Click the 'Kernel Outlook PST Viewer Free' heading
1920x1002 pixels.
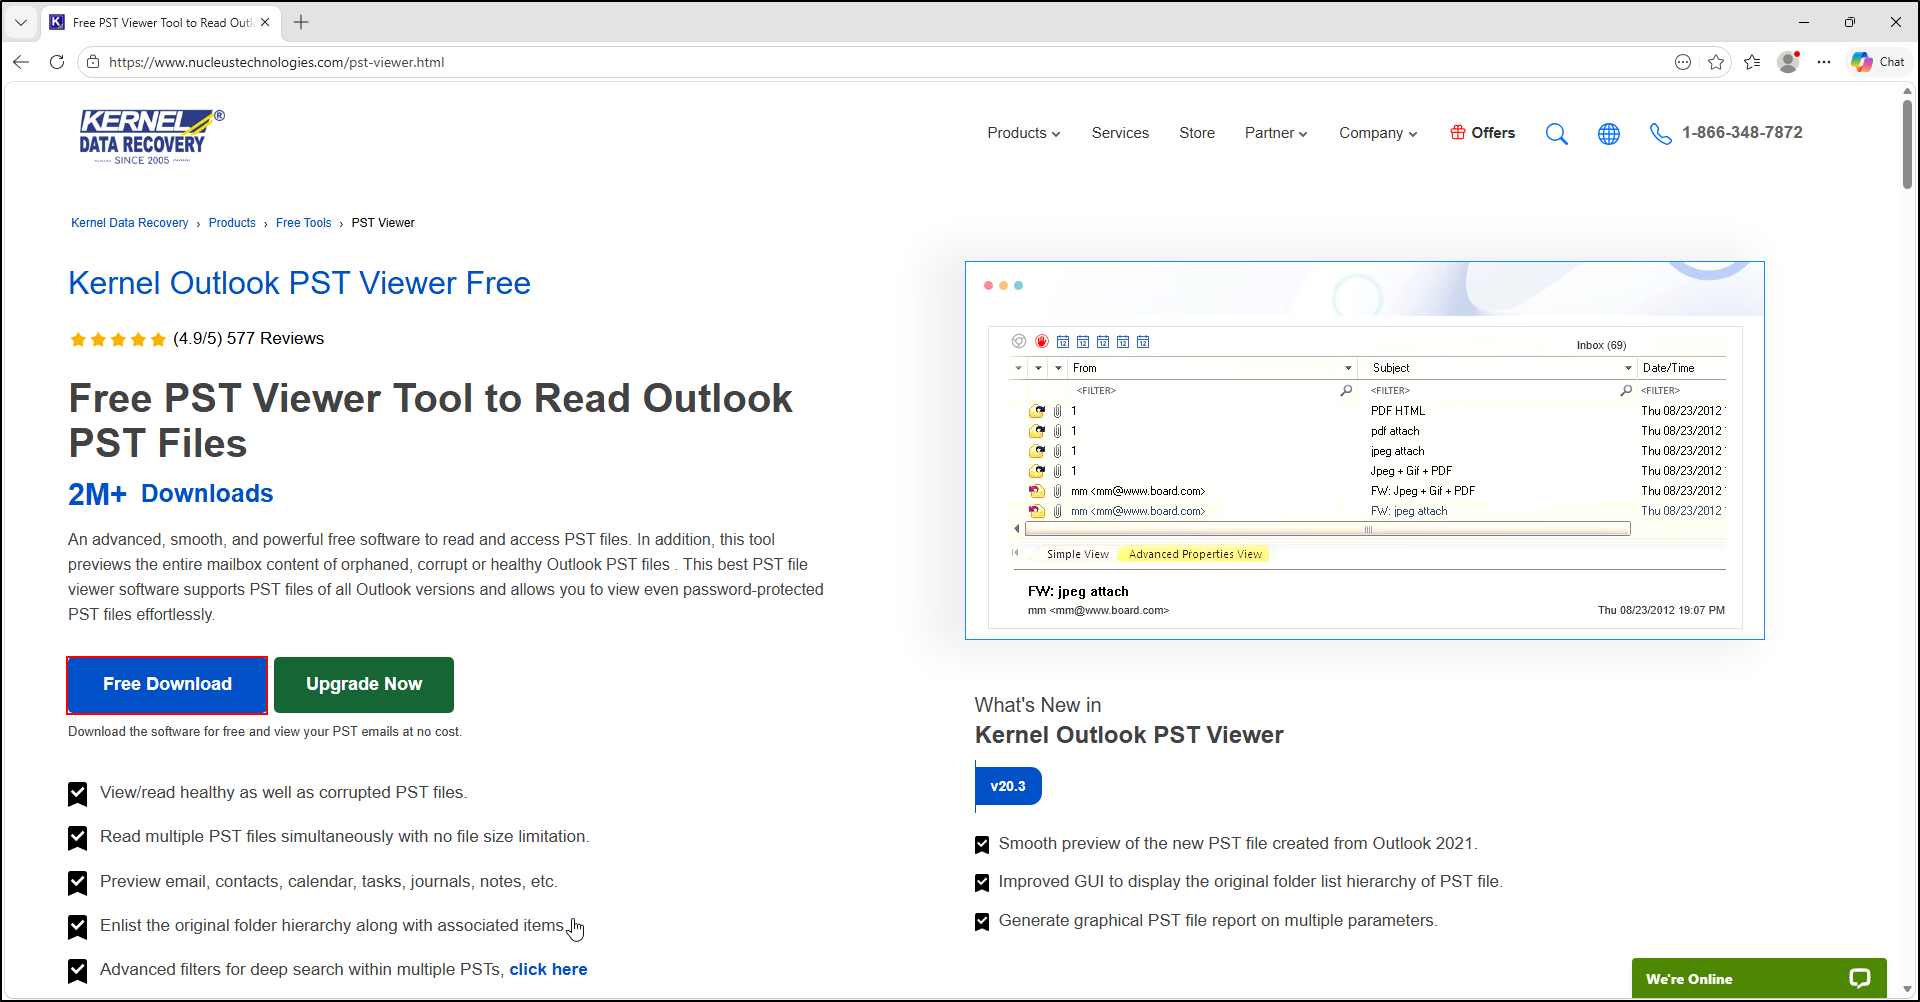tap(299, 283)
